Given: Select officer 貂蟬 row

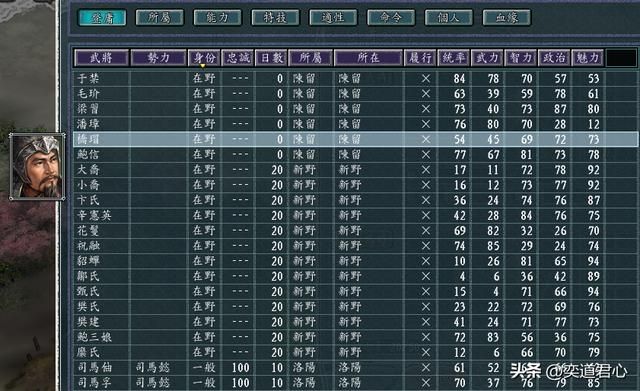Looking at the screenshot, I should click(355, 261).
